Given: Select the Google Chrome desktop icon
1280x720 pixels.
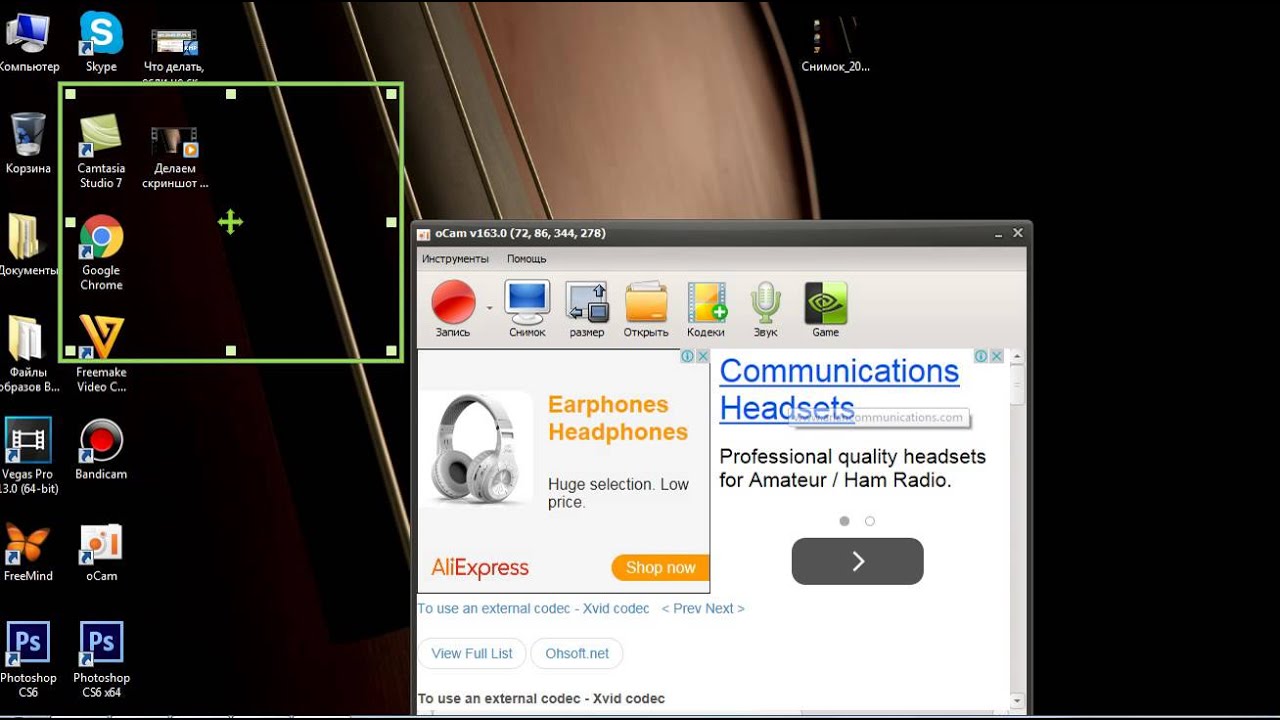Looking at the screenshot, I should [101, 253].
